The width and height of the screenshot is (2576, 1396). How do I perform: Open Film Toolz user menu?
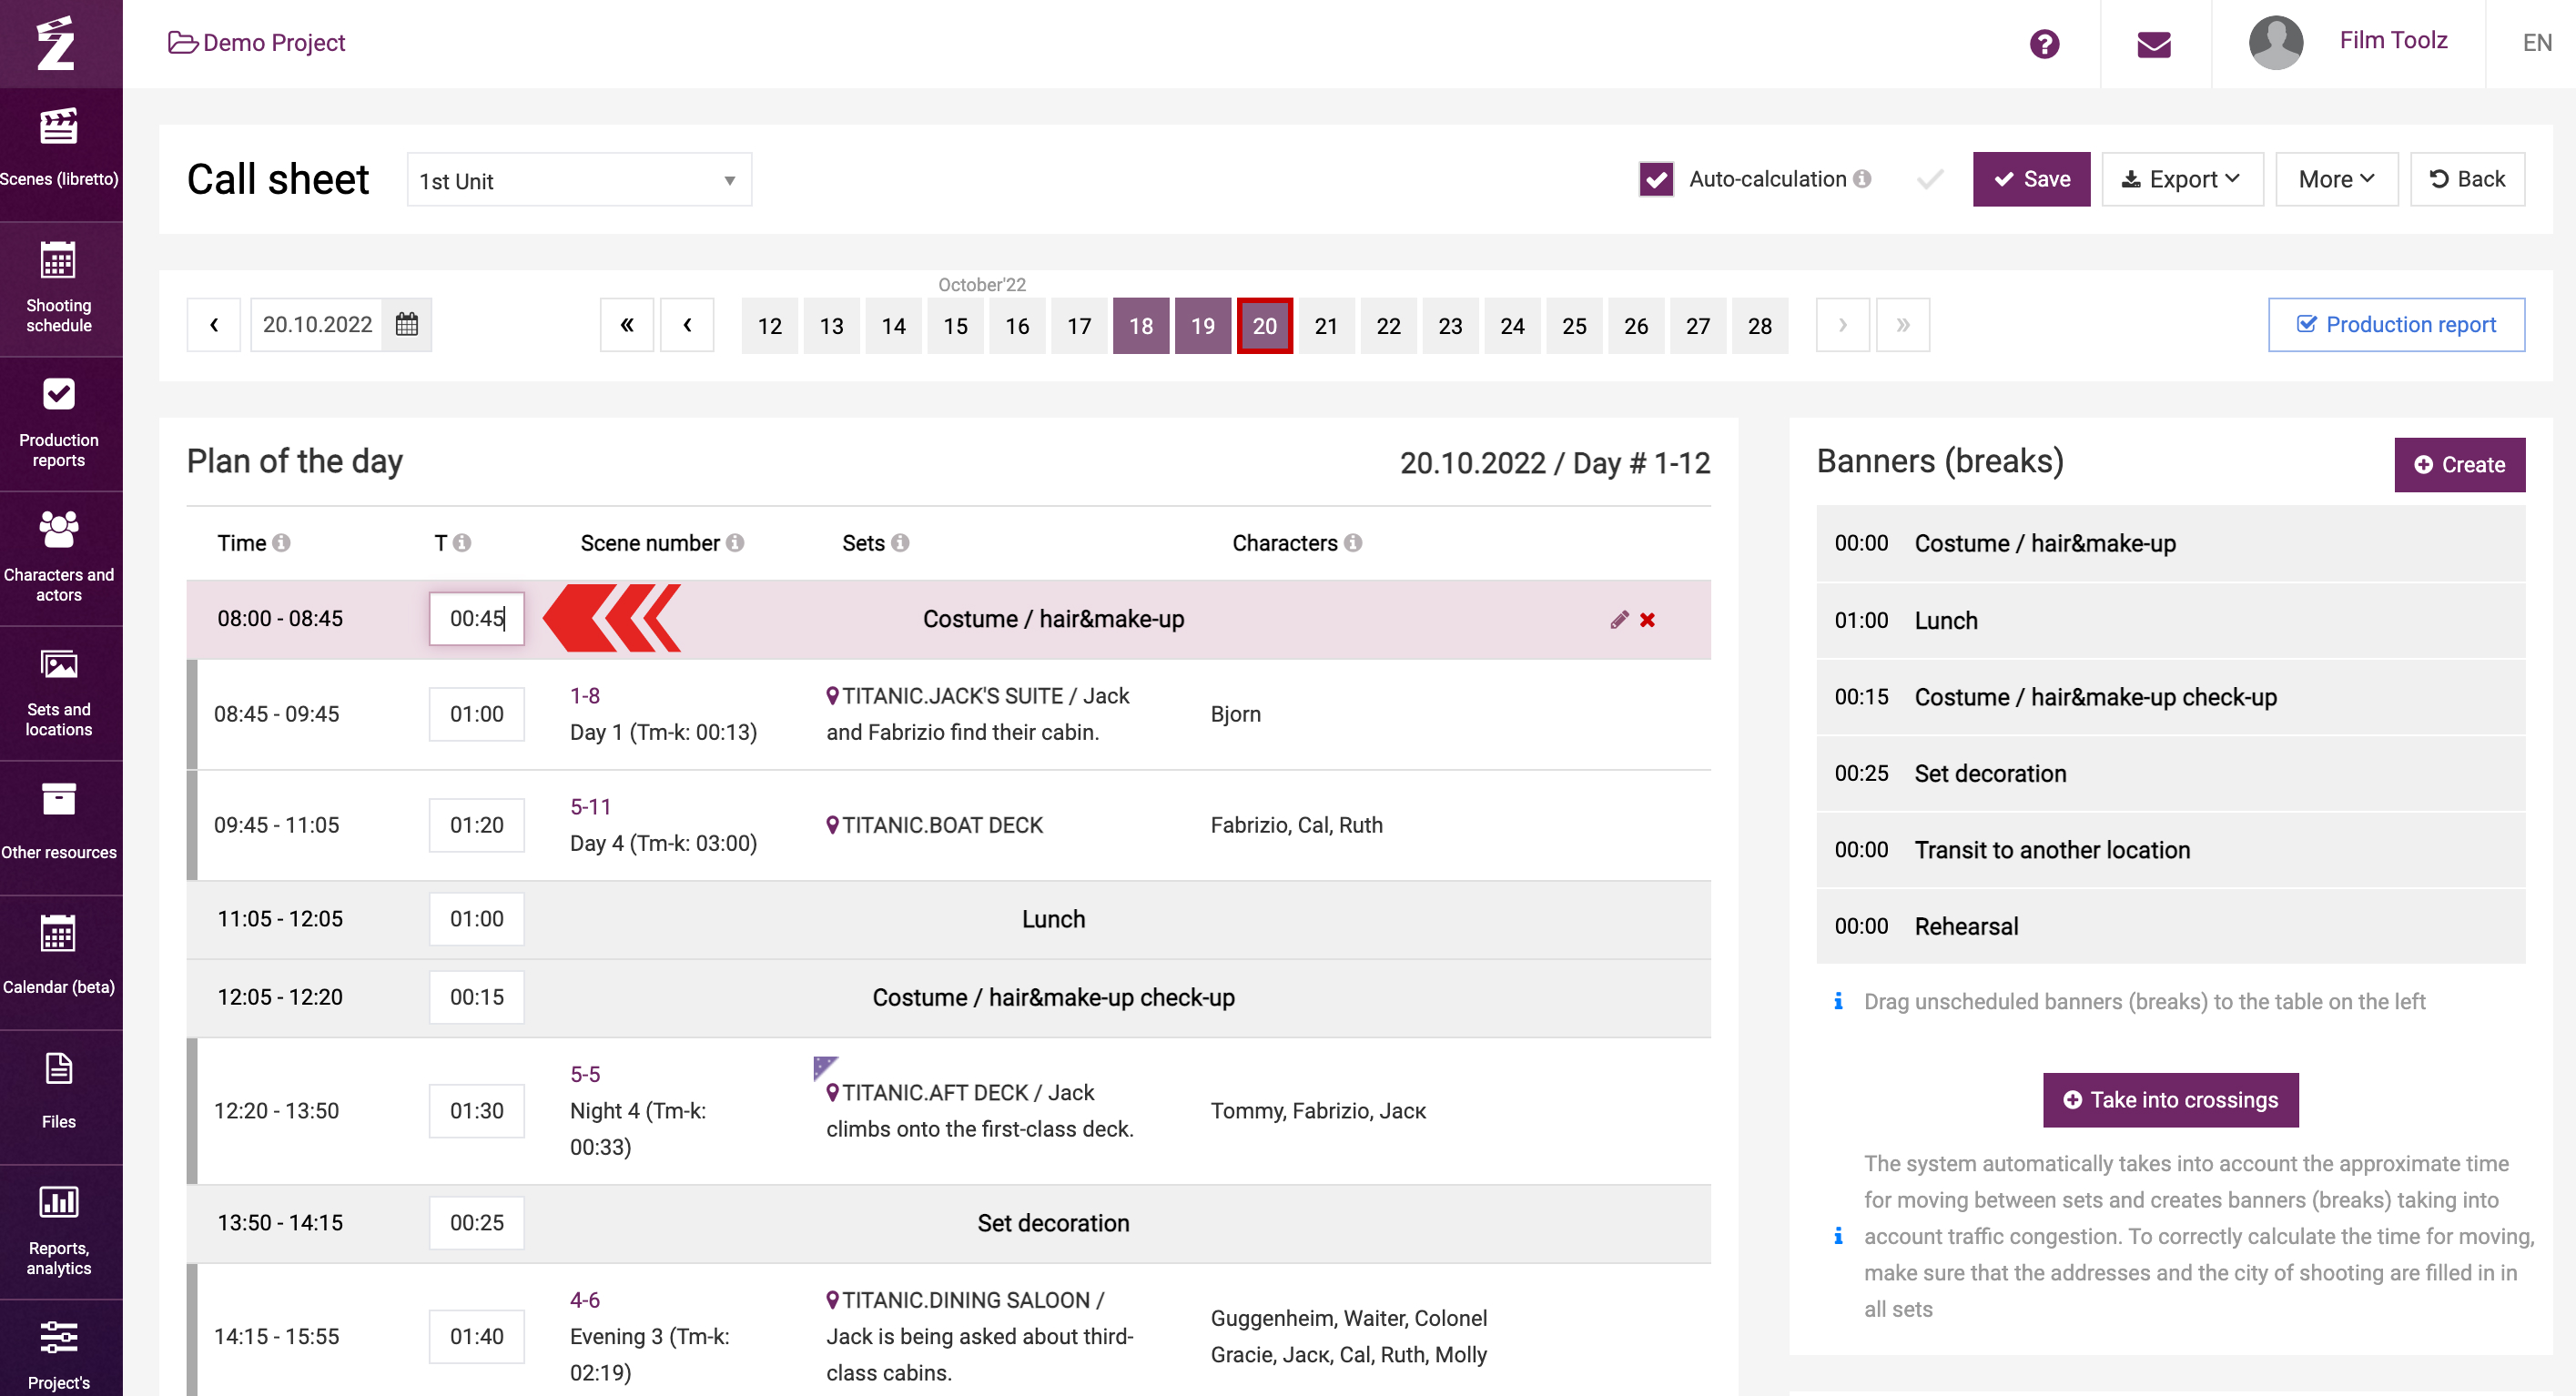(x=2393, y=40)
